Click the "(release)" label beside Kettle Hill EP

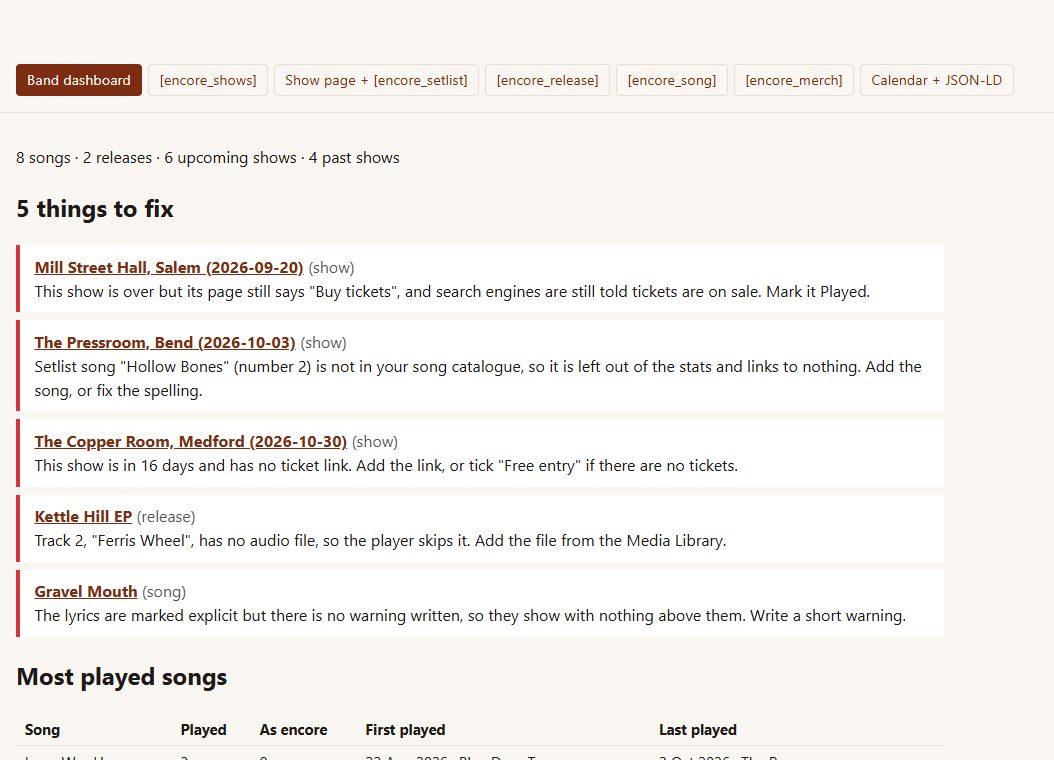click(x=166, y=517)
